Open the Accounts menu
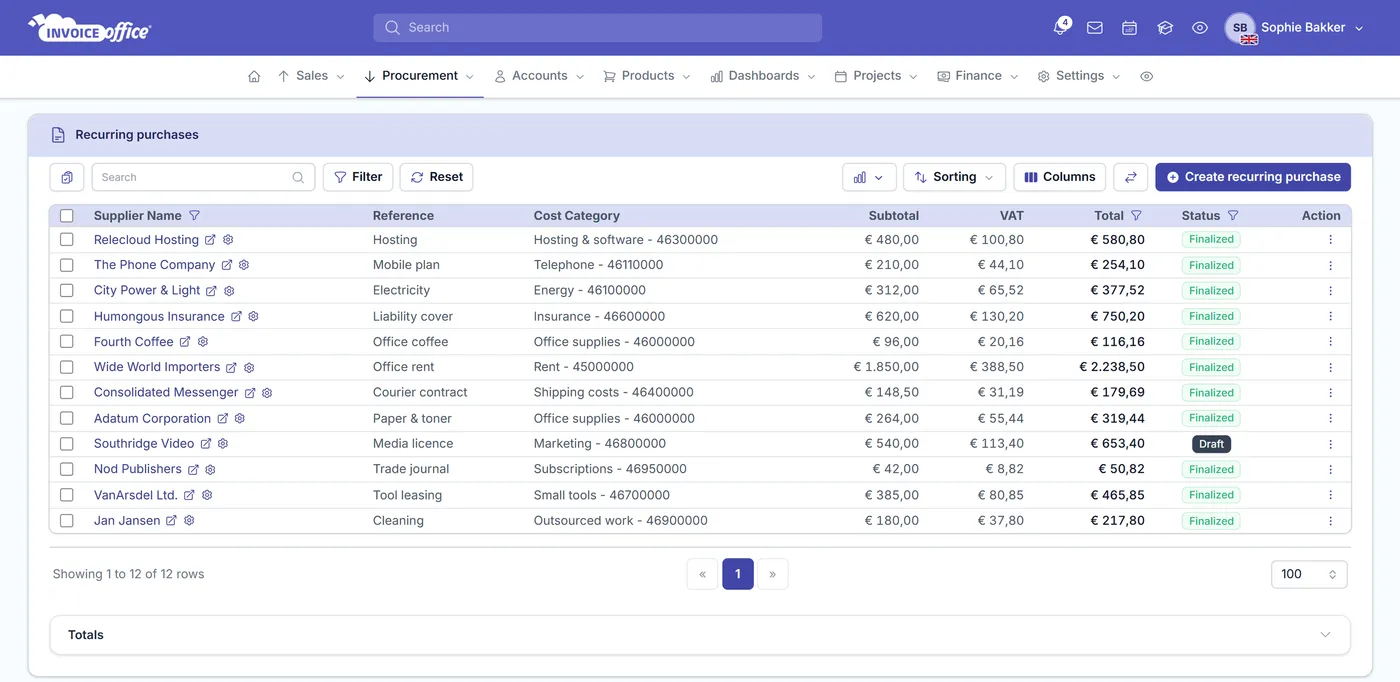1400x682 pixels. point(539,76)
